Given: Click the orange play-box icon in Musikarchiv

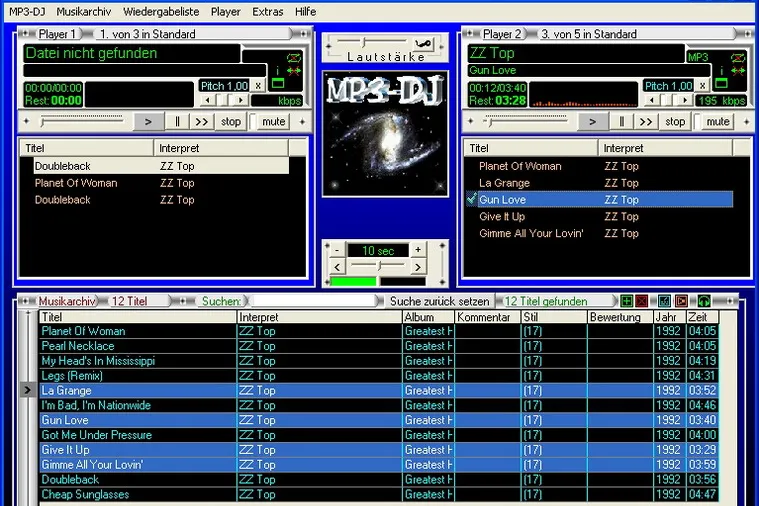Looking at the screenshot, I should (x=681, y=301).
